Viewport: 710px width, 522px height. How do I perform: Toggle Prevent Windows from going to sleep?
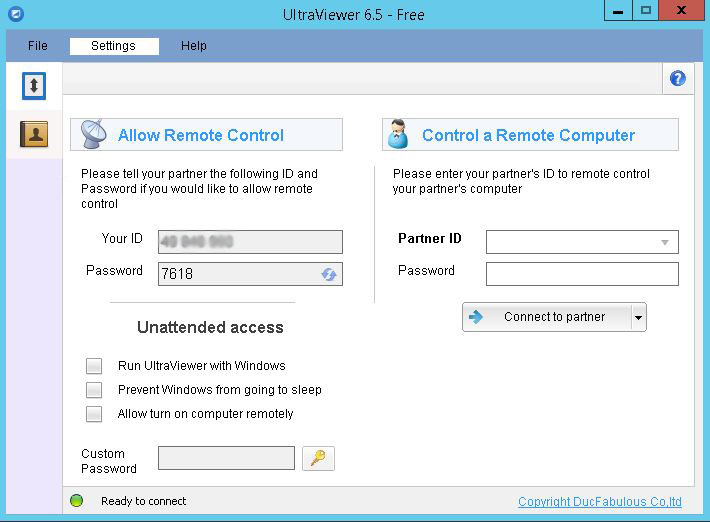(x=94, y=390)
